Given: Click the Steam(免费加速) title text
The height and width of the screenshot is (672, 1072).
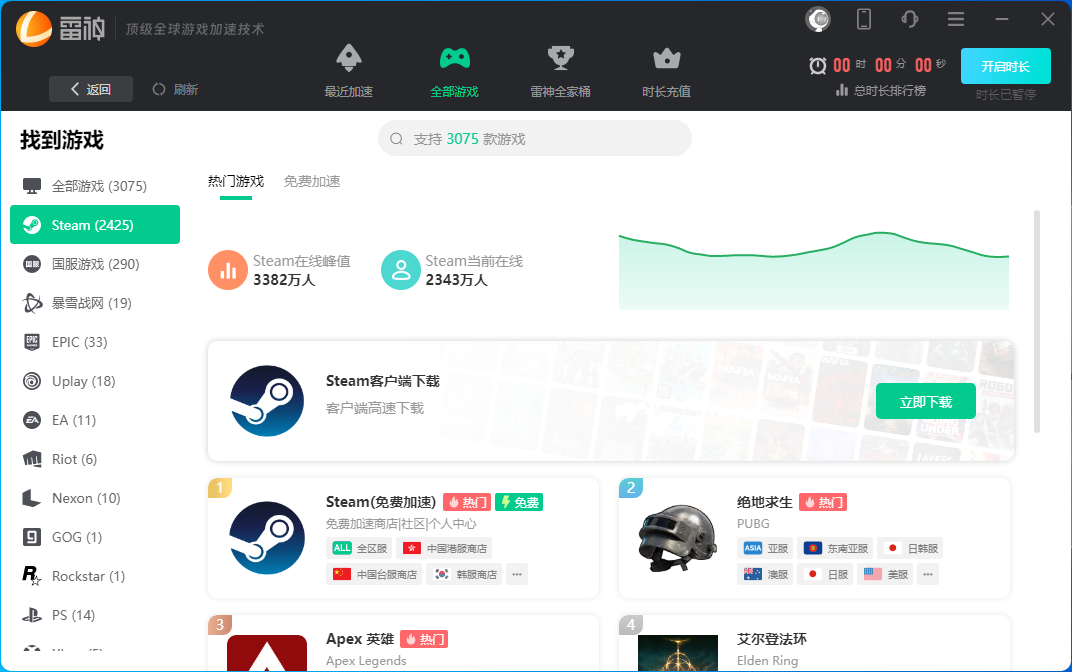Looking at the screenshot, I should coord(381,502).
